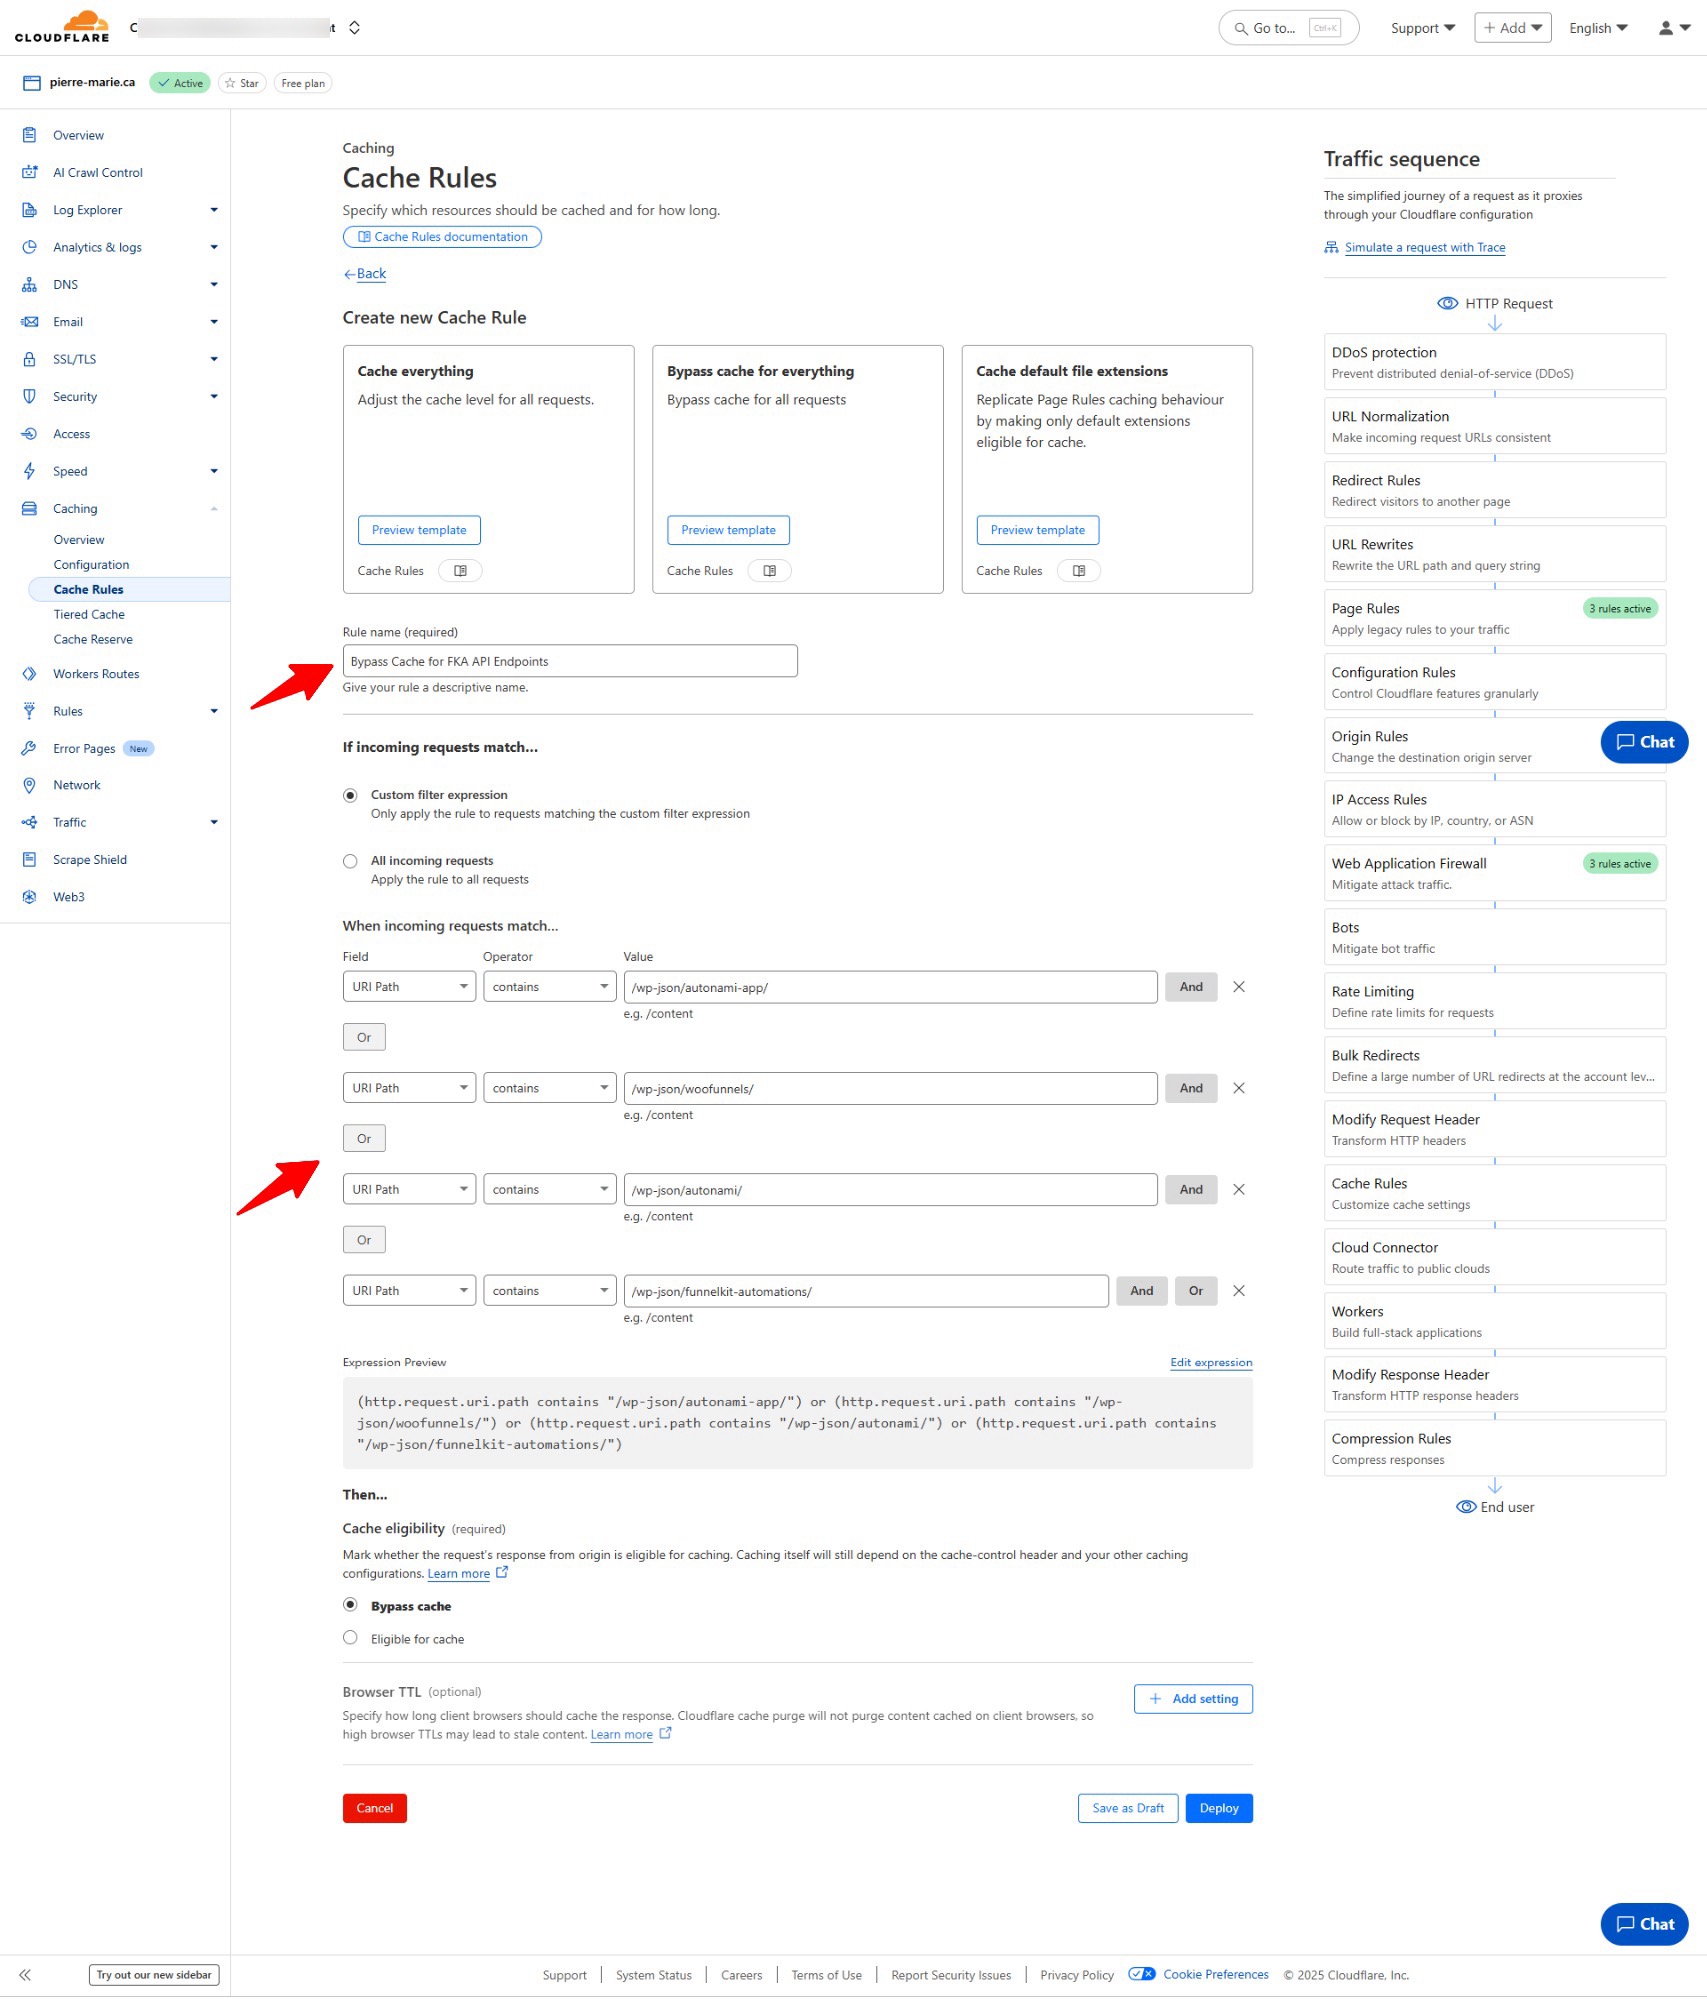1707x1999 pixels.
Task: Click the Web3 sidebar icon
Action: [29, 896]
